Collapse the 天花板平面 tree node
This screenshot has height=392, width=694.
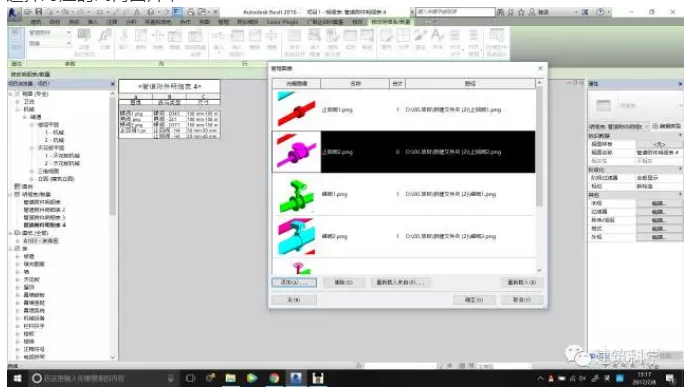click(x=32, y=148)
